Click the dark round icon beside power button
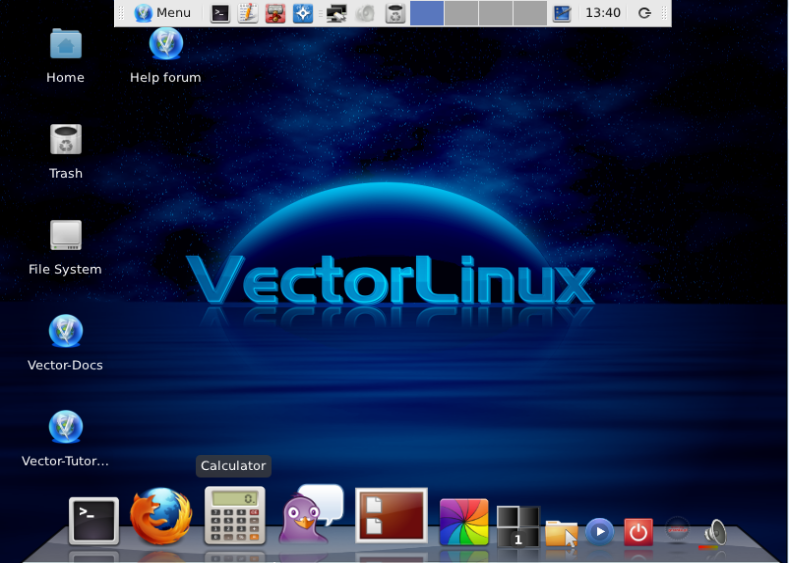This screenshot has width=789, height=563. [x=677, y=530]
